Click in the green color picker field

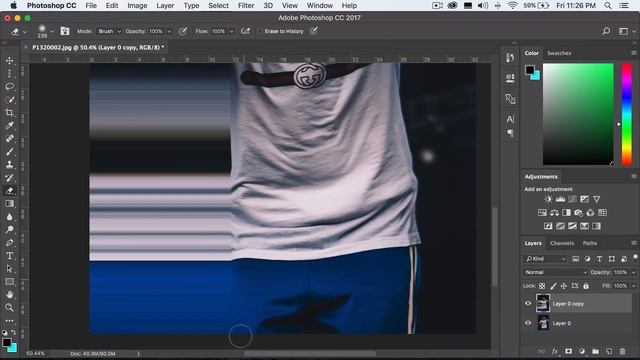click(x=578, y=114)
